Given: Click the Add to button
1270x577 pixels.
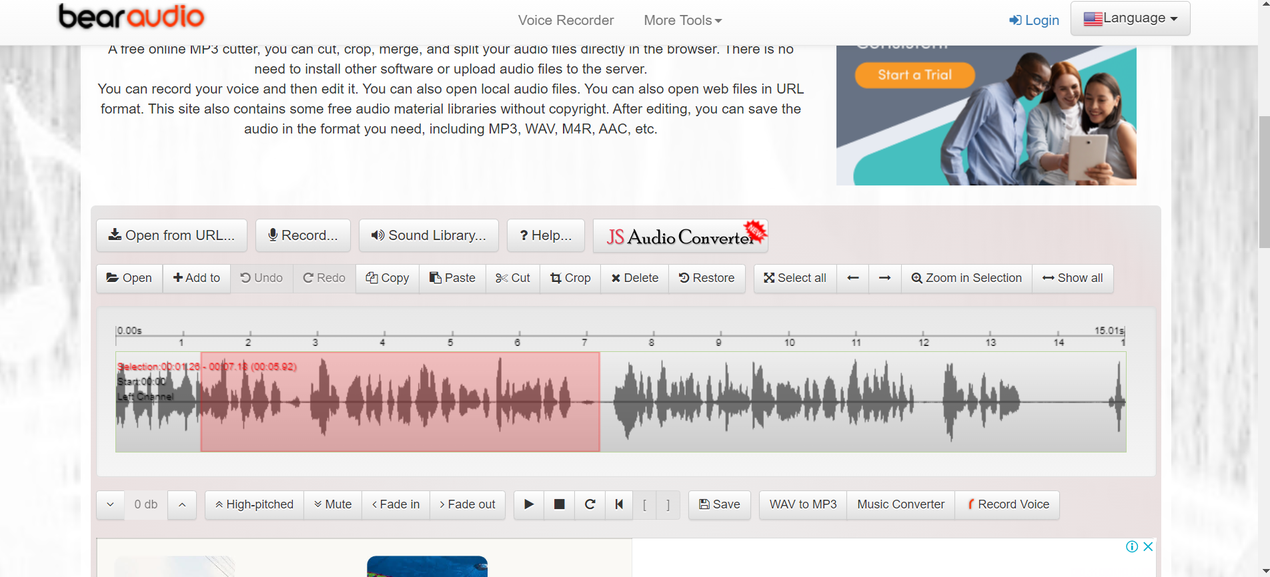Looking at the screenshot, I should [x=197, y=278].
